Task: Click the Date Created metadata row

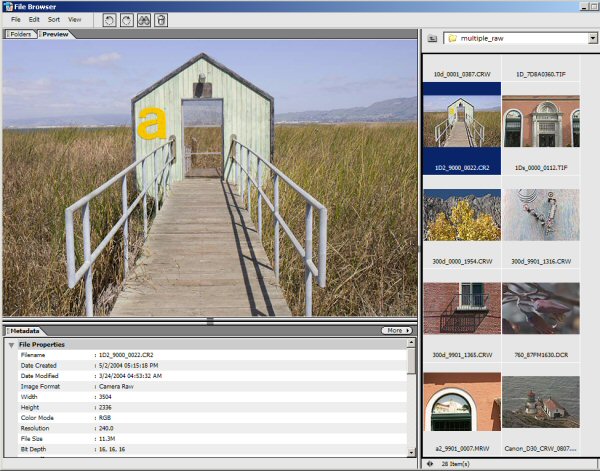Action: click(212, 365)
